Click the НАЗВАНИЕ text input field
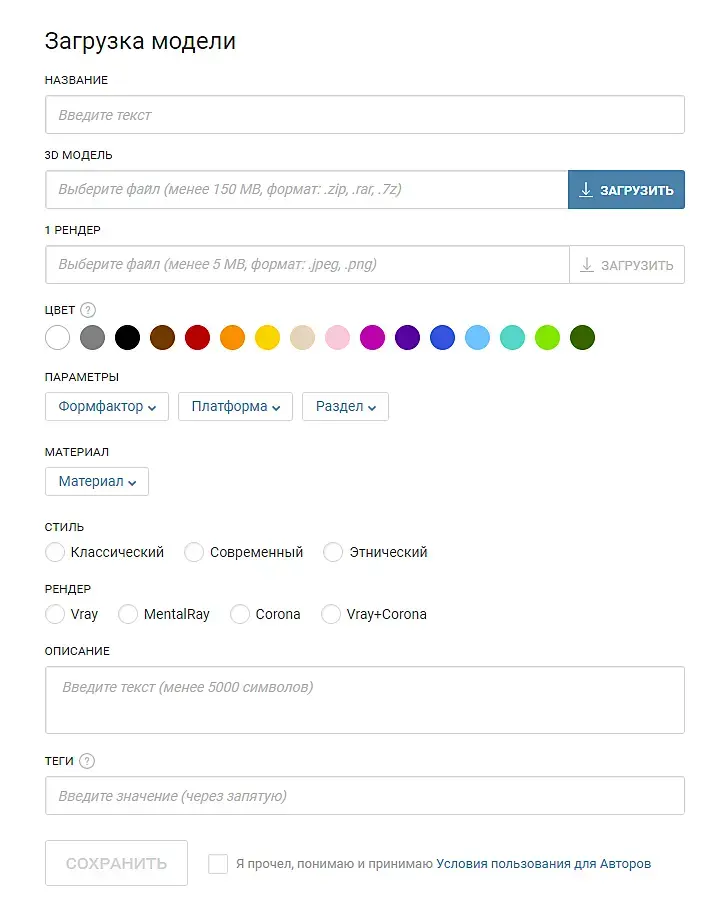The height and width of the screenshot is (911, 713). [364, 115]
